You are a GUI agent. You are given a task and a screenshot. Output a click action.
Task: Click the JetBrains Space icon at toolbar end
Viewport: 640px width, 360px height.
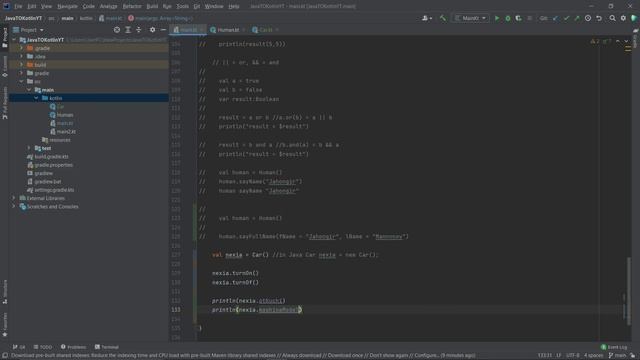[x=634, y=18]
